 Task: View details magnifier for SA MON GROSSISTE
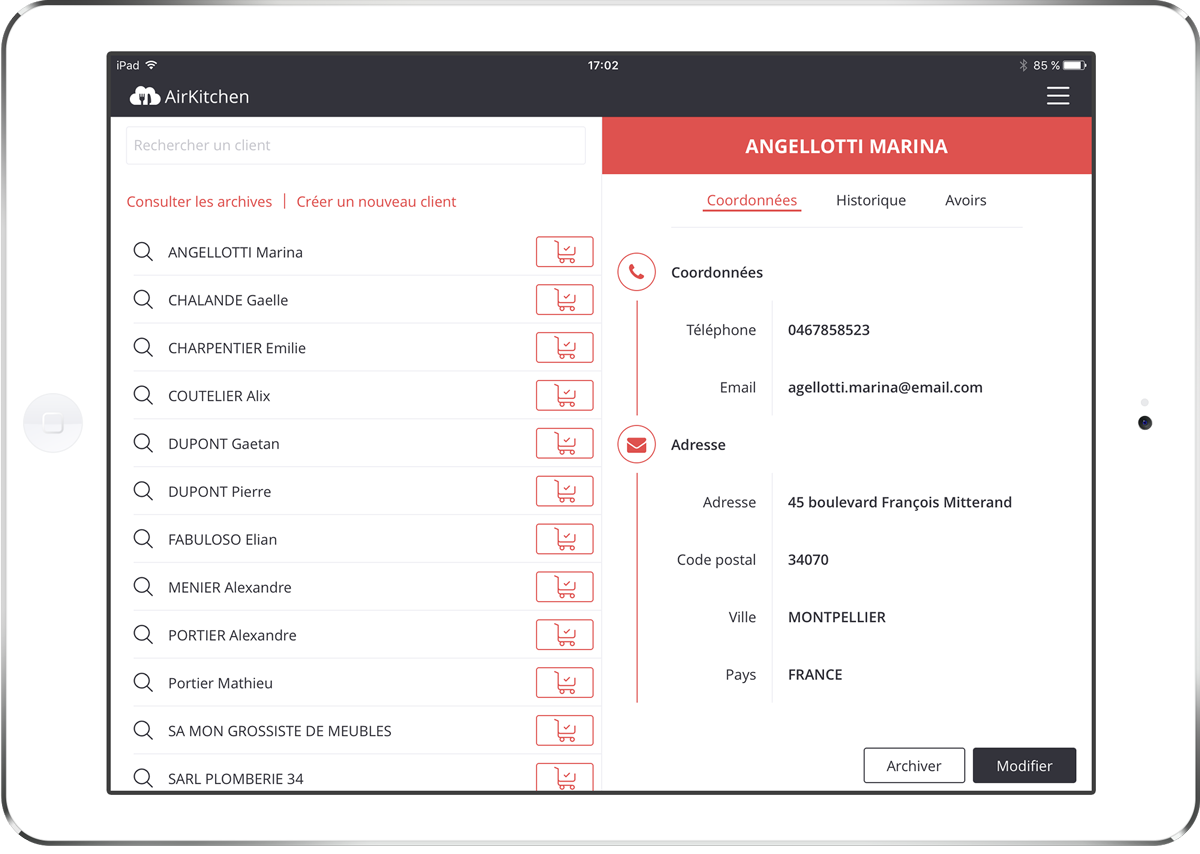point(143,731)
